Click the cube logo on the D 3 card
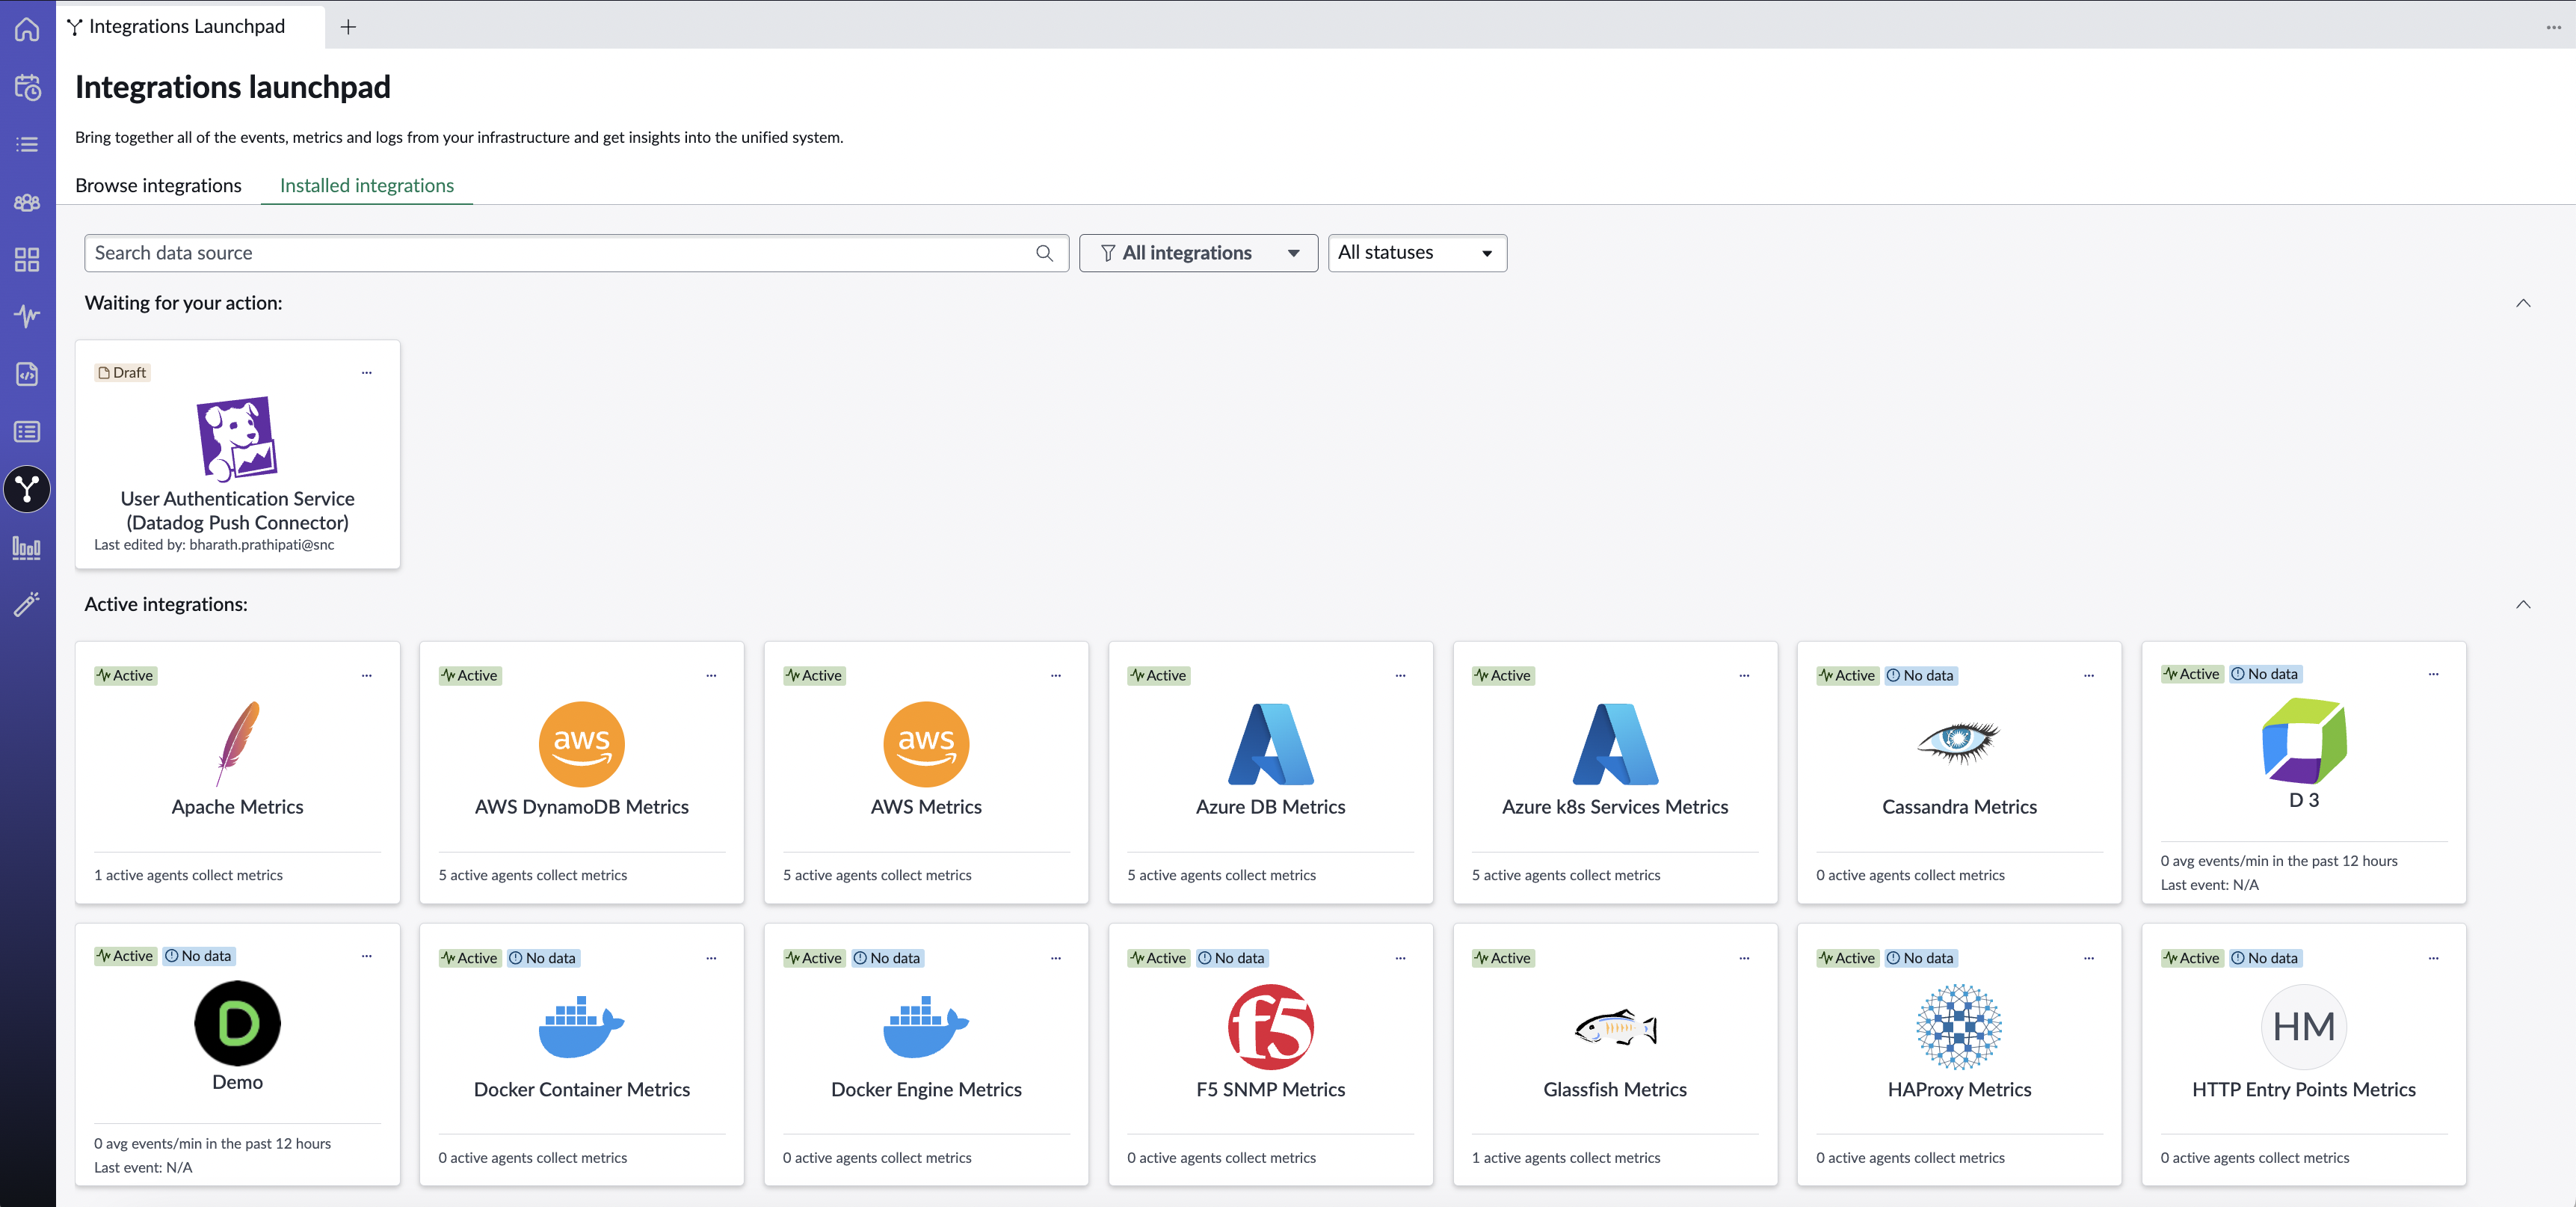 pyautogui.click(x=2304, y=740)
